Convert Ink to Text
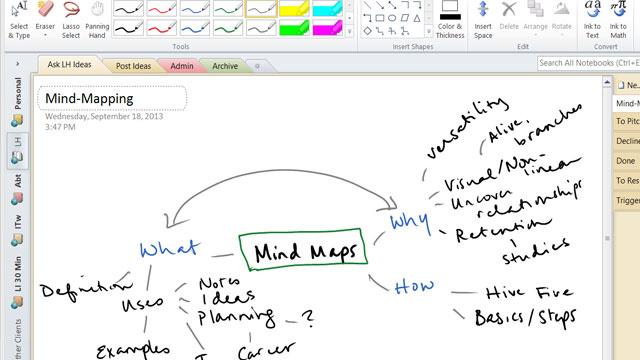This screenshot has width=640, height=360. (x=592, y=20)
